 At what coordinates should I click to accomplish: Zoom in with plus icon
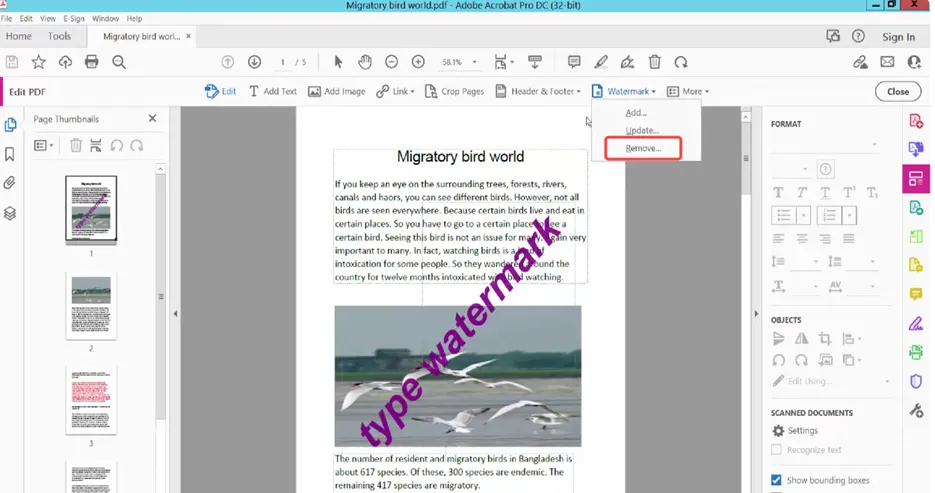pyautogui.click(x=418, y=62)
